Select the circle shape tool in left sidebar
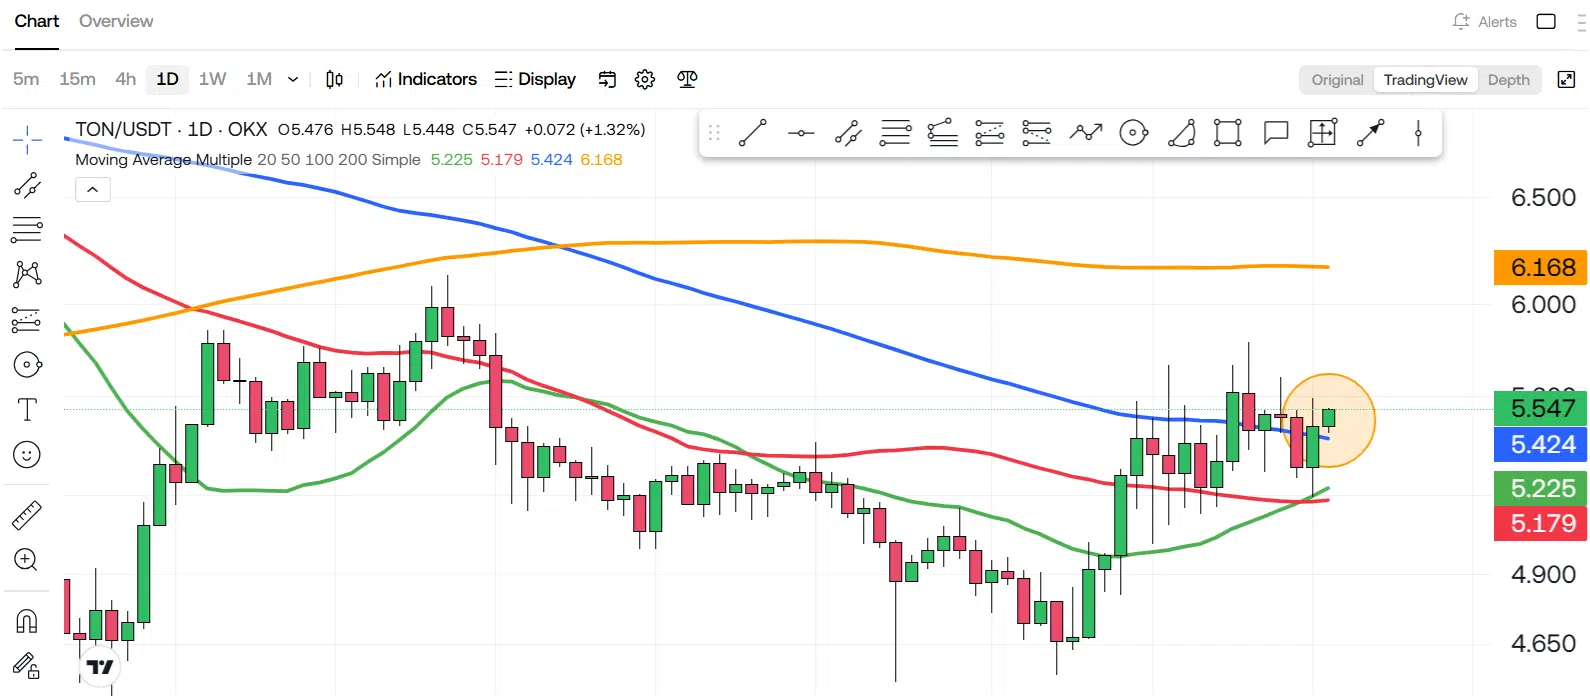The image size is (1590, 698). (x=27, y=365)
